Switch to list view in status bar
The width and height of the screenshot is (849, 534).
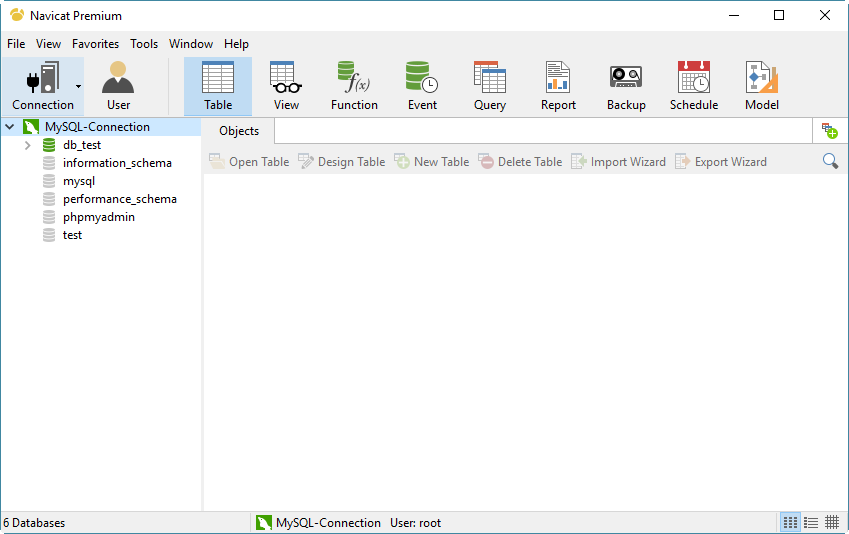[811, 523]
